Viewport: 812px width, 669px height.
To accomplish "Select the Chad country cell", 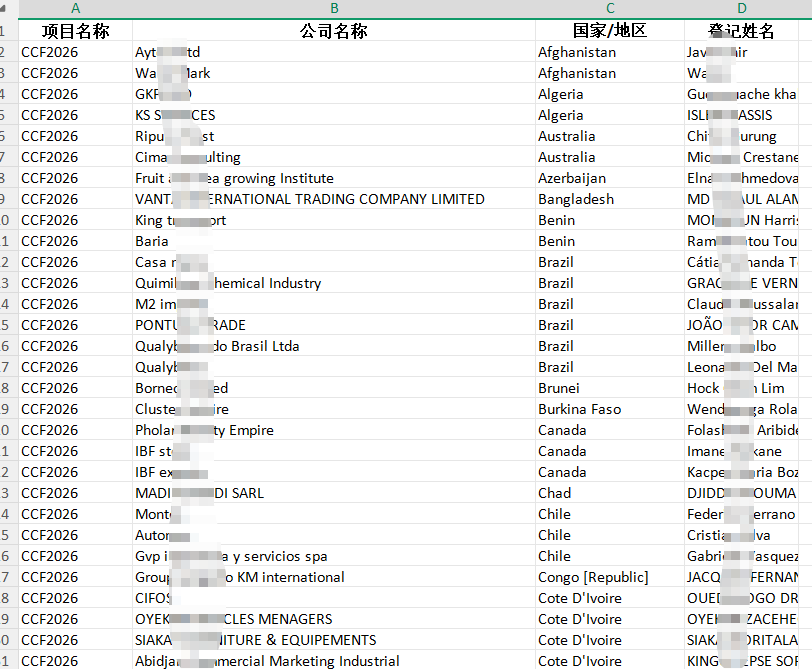I will [x=609, y=493].
